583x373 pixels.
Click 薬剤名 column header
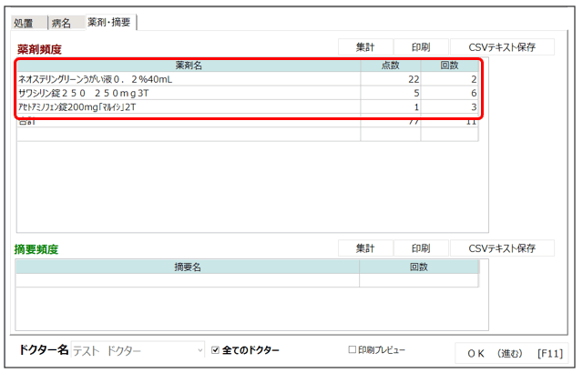click(189, 65)
